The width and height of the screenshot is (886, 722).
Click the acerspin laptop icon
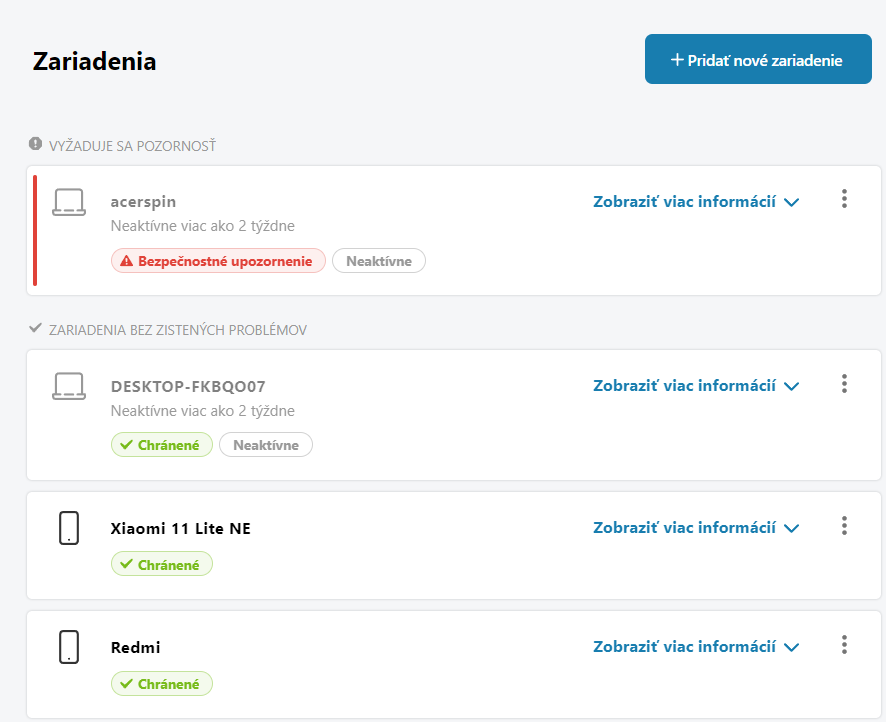[69, 202]
